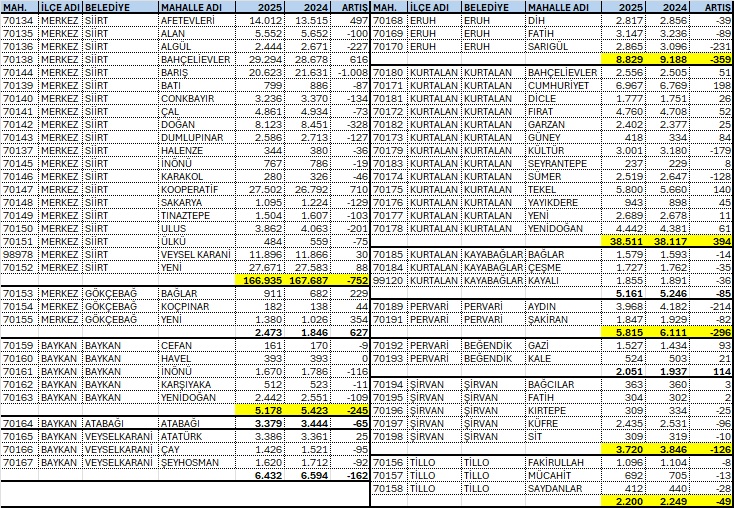Click the highlighted 167.687 total for 2024
Screen dimensions: 734x508
pyautogui.click(x=318, y=281)
